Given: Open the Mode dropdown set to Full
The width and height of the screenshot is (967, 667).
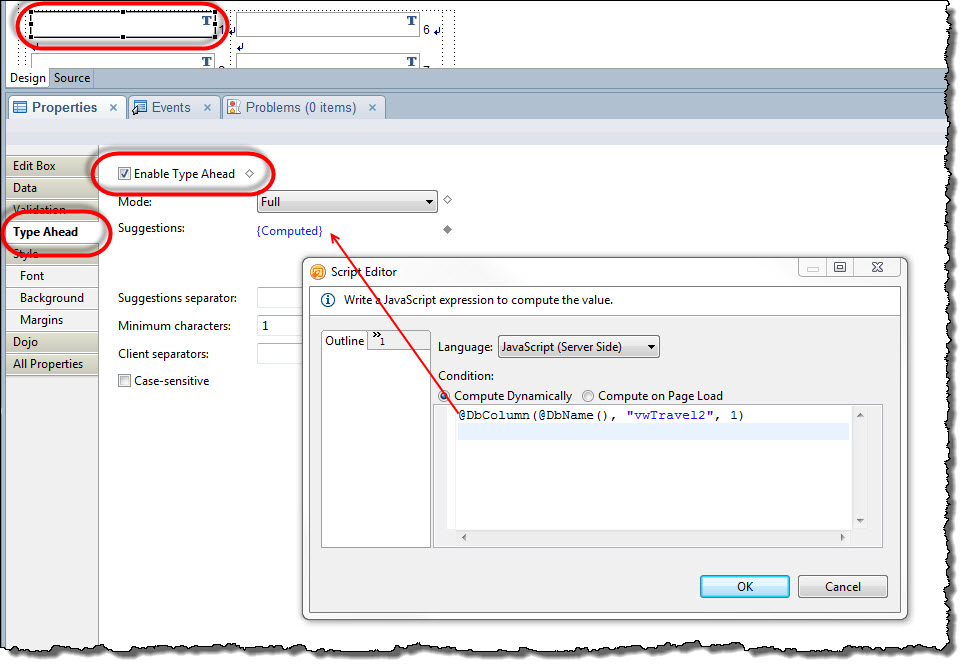Looking at the screenshot, I should (x=347, y=202).
